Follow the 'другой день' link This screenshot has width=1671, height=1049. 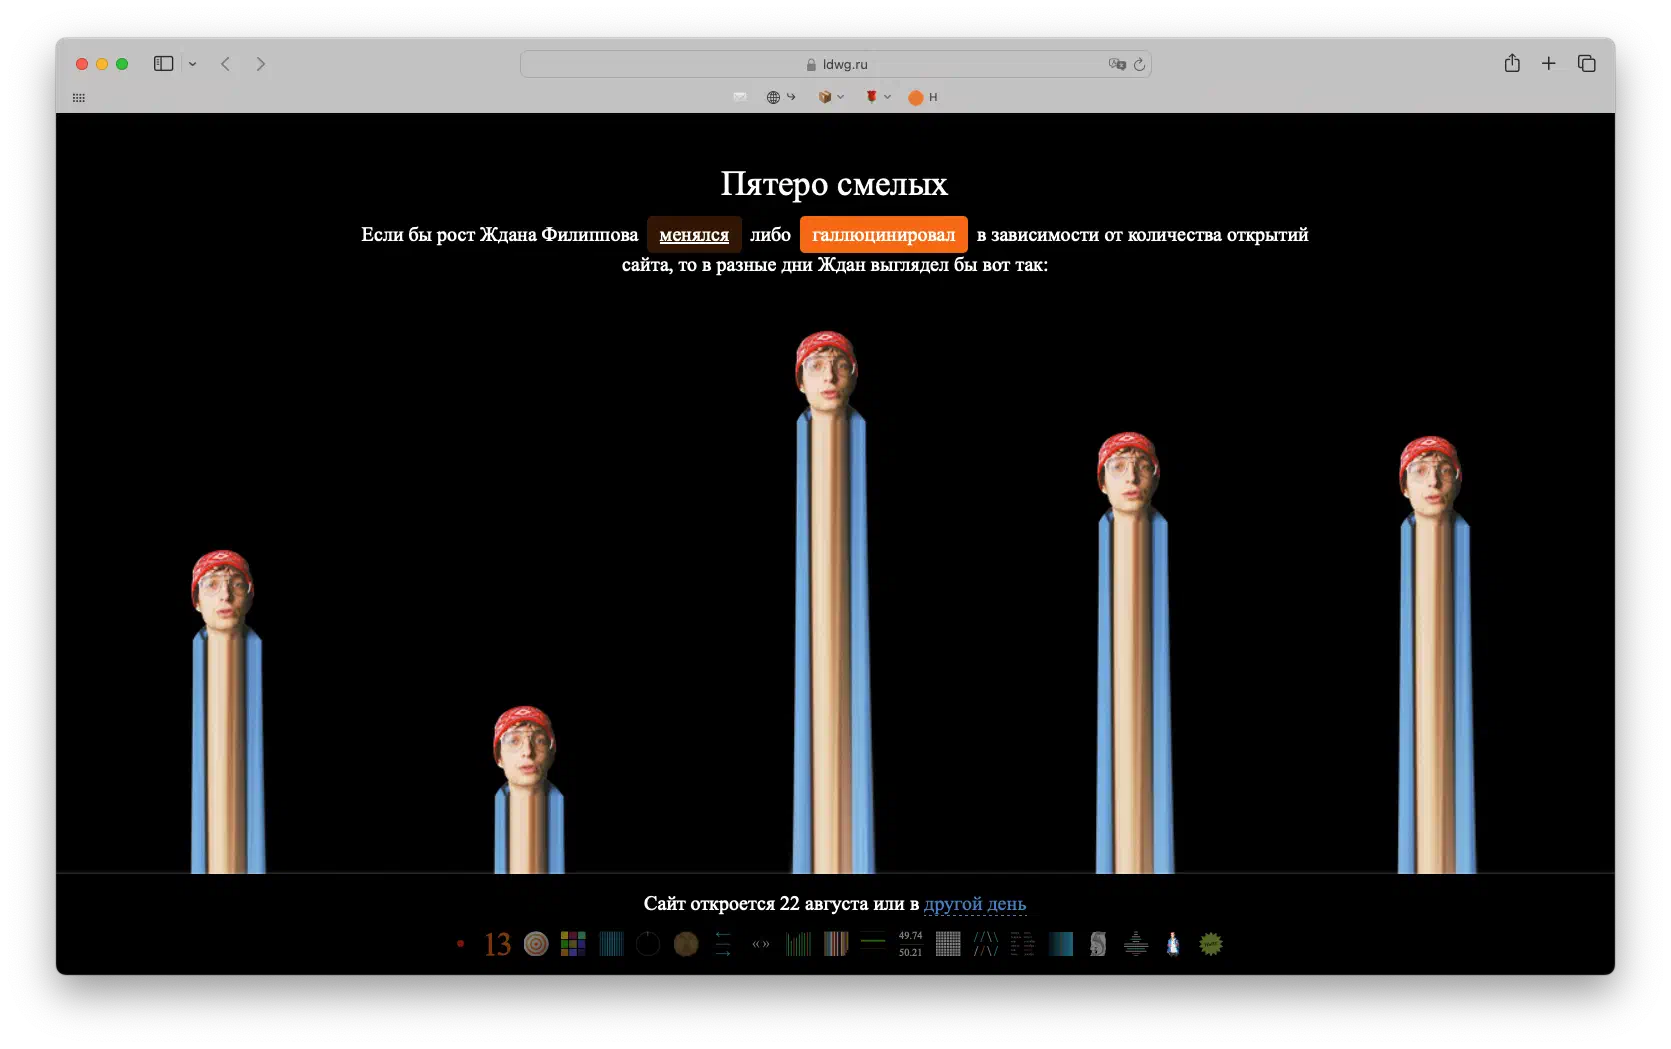click(x=975, y=904)
